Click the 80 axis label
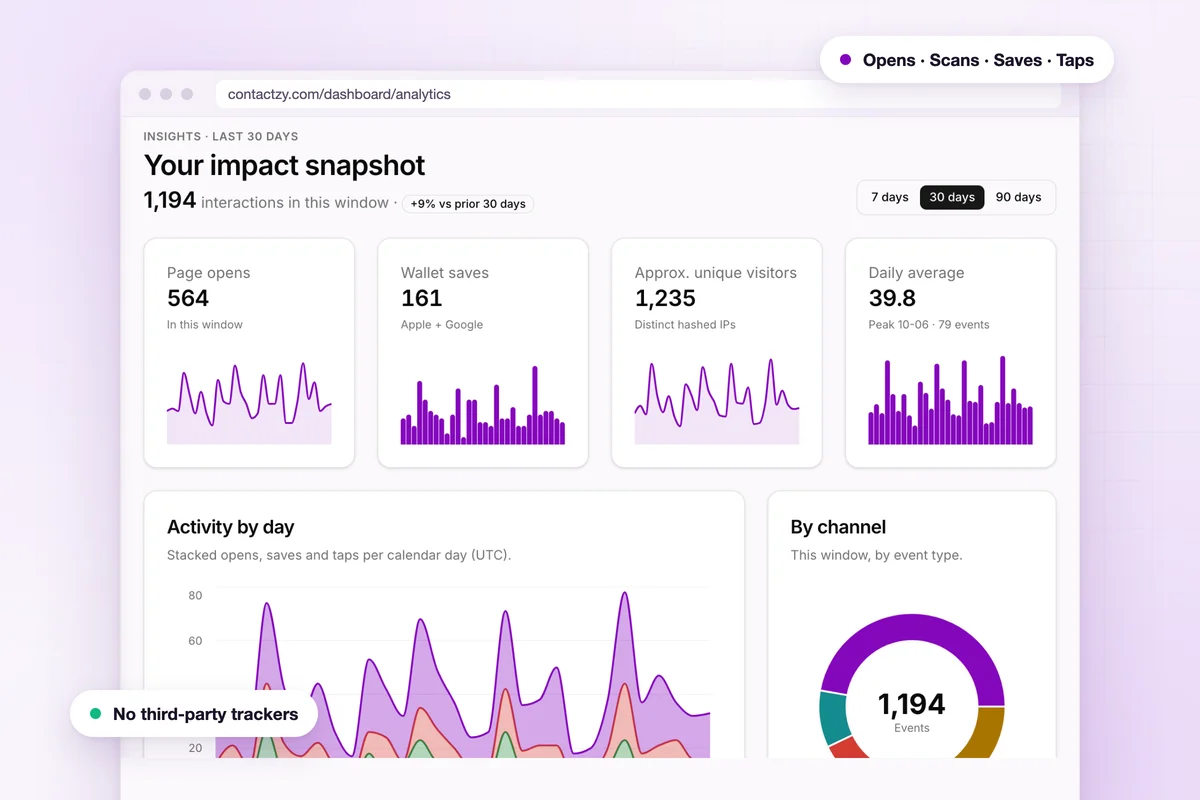The image size is (1200, 800). click(x=195, y=595)
